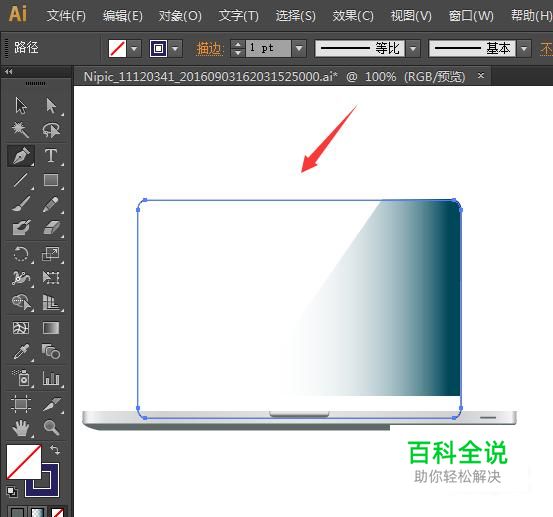553x517 pixels.
Task: Apply None mode button
Action: point(57,512)
